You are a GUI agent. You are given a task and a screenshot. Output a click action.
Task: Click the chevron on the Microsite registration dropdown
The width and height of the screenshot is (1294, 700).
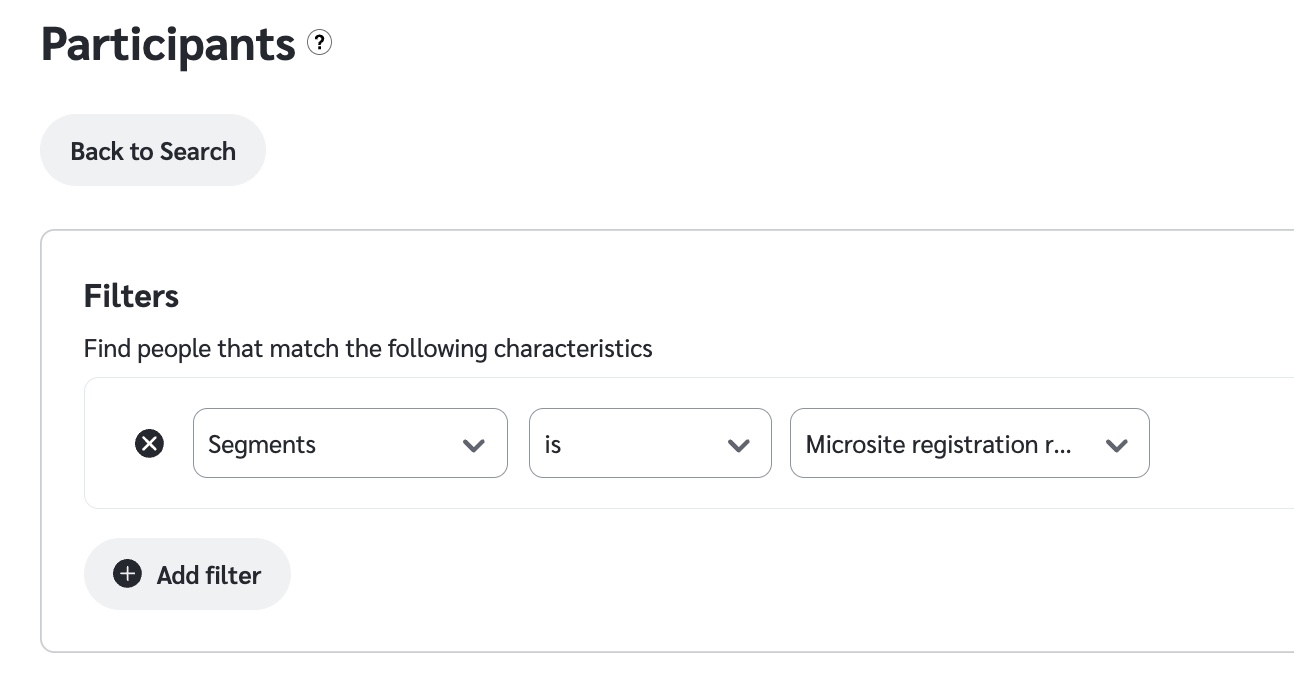[1117, 445]
